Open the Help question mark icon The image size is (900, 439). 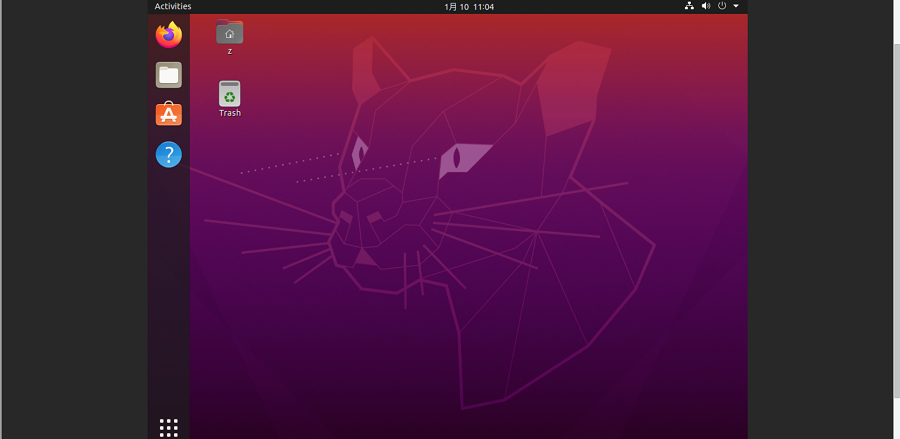[x=168, y=155]
